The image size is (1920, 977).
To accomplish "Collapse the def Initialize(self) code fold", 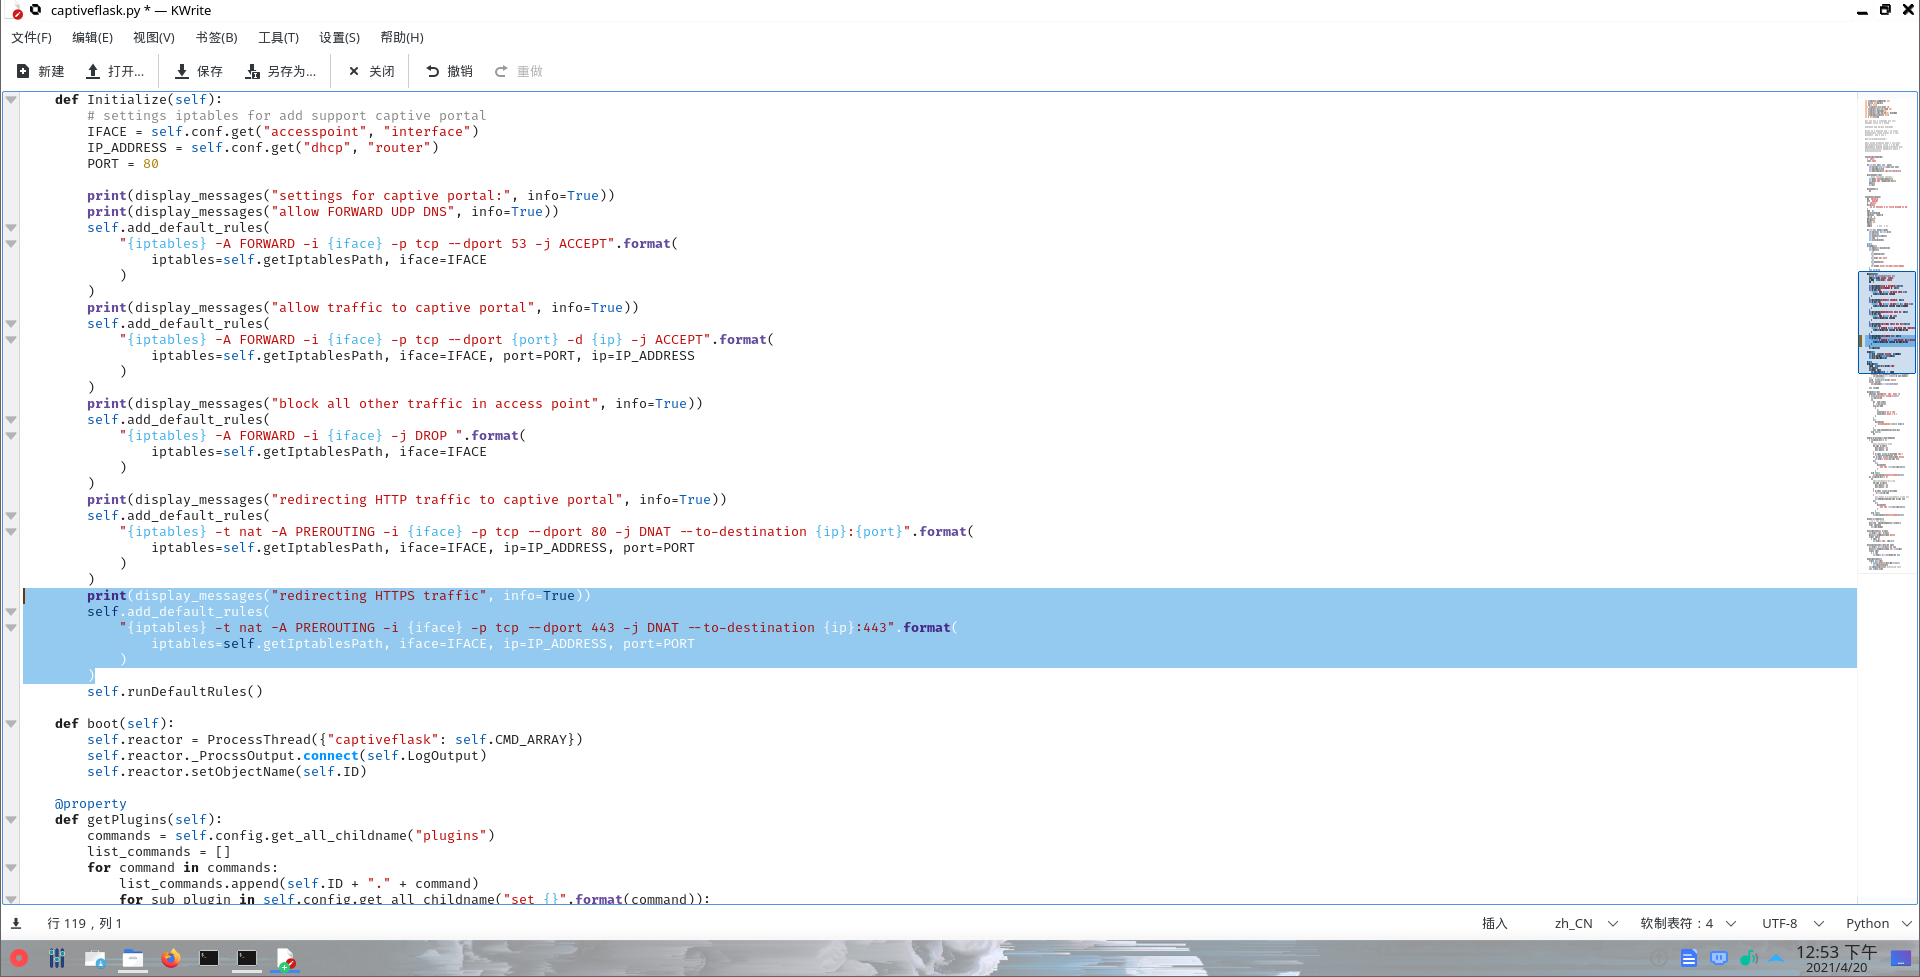I will (x=11, y=100).
